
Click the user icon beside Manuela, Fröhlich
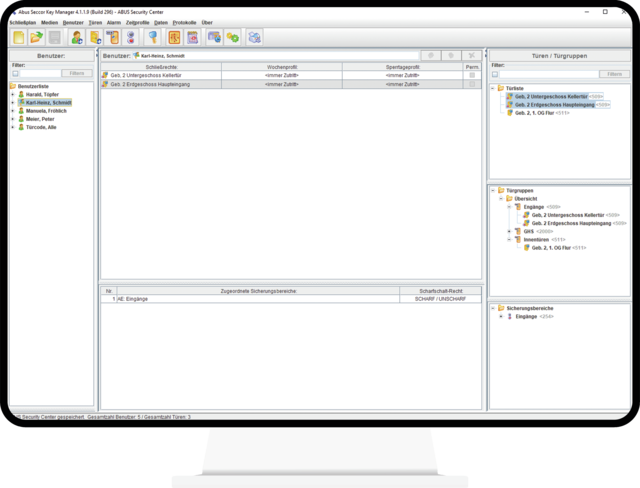(21, 111)
